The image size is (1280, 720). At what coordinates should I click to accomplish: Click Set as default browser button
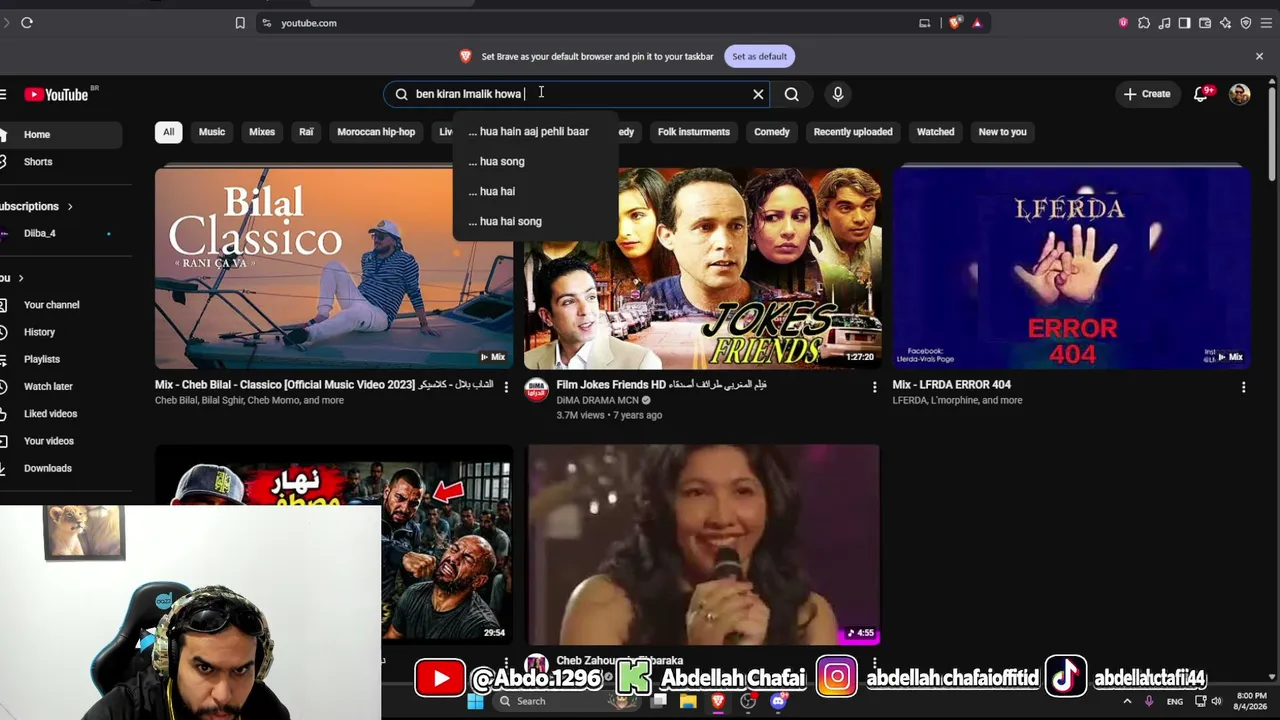coord(759,56)
